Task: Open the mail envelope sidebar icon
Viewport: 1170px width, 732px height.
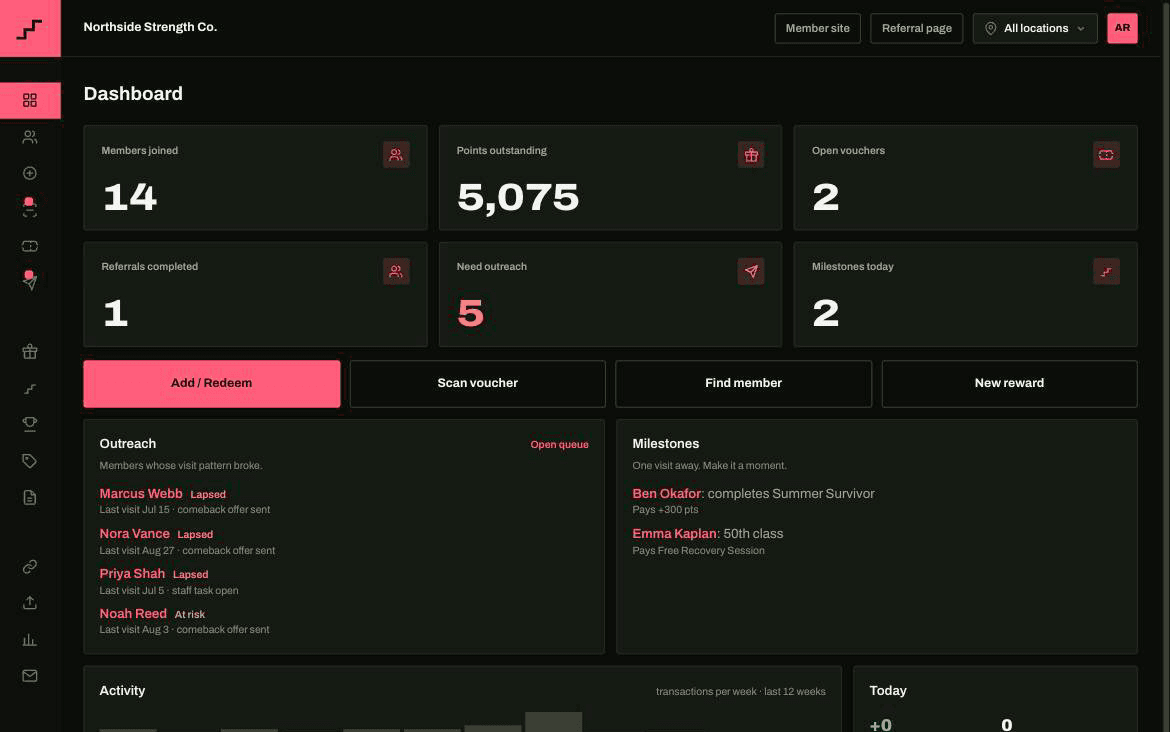Action: (x=30, y=676)
